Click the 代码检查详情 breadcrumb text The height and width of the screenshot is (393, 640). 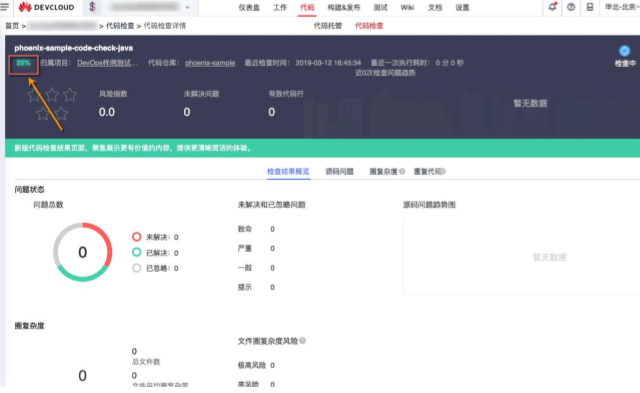tap(164, 26)
